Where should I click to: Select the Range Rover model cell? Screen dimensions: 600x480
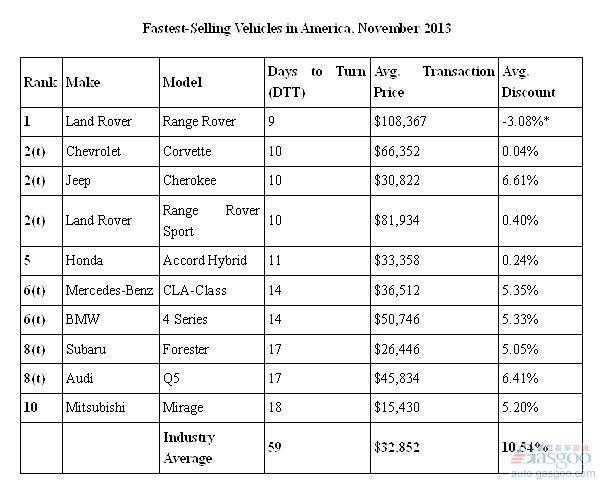coord(212,122)
